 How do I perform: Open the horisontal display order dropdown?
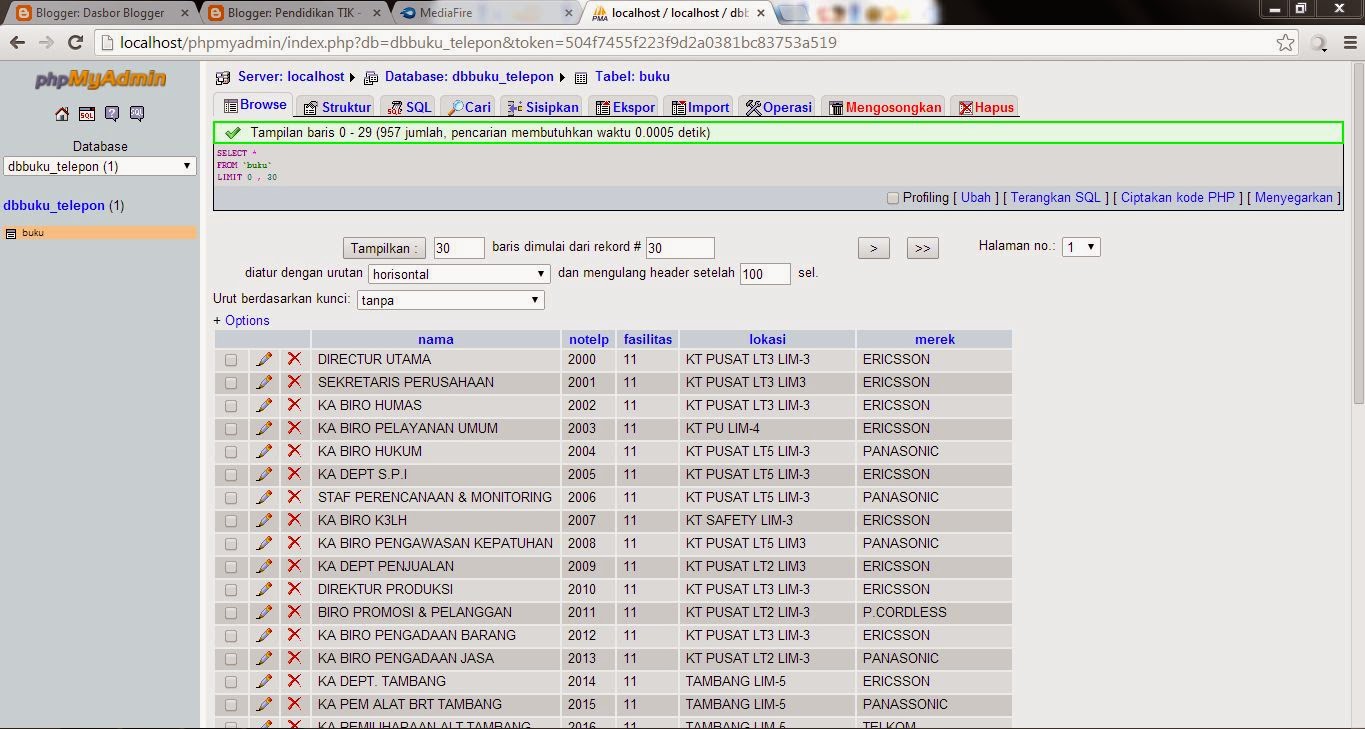click(x=460, y=274)
